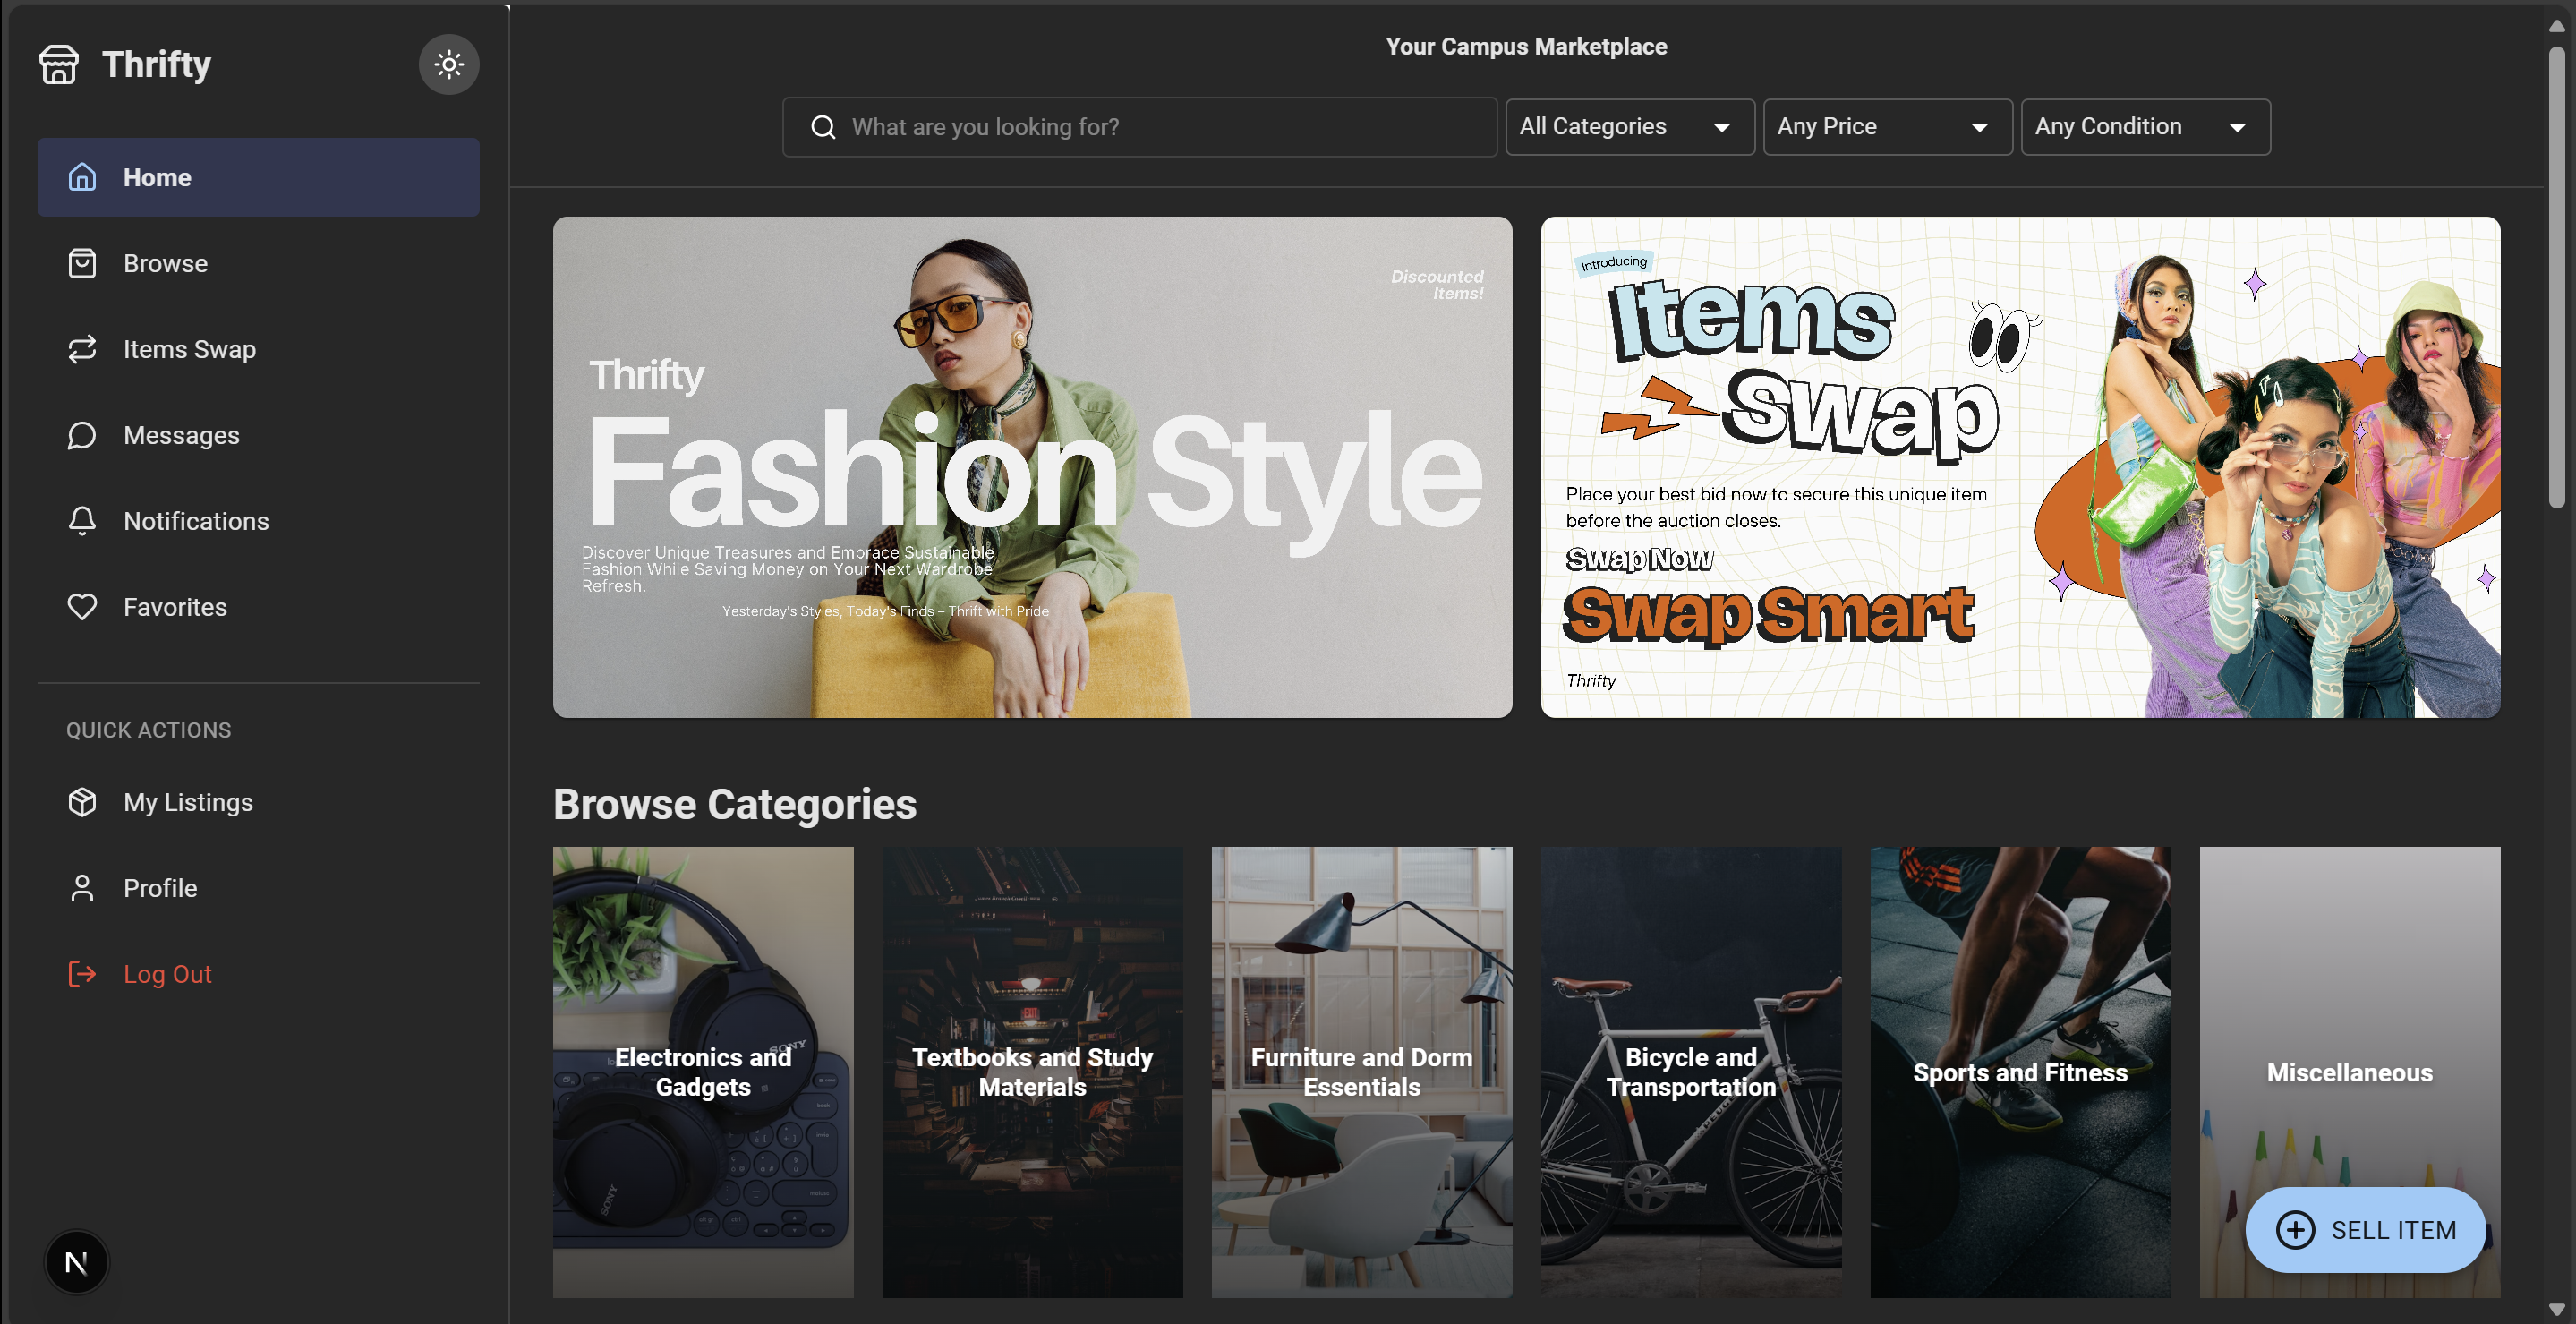The height and width of the screenshot is (1324, 2576).
Task: Click the Notifications bell icon
Action: click(x=82, y=521)
